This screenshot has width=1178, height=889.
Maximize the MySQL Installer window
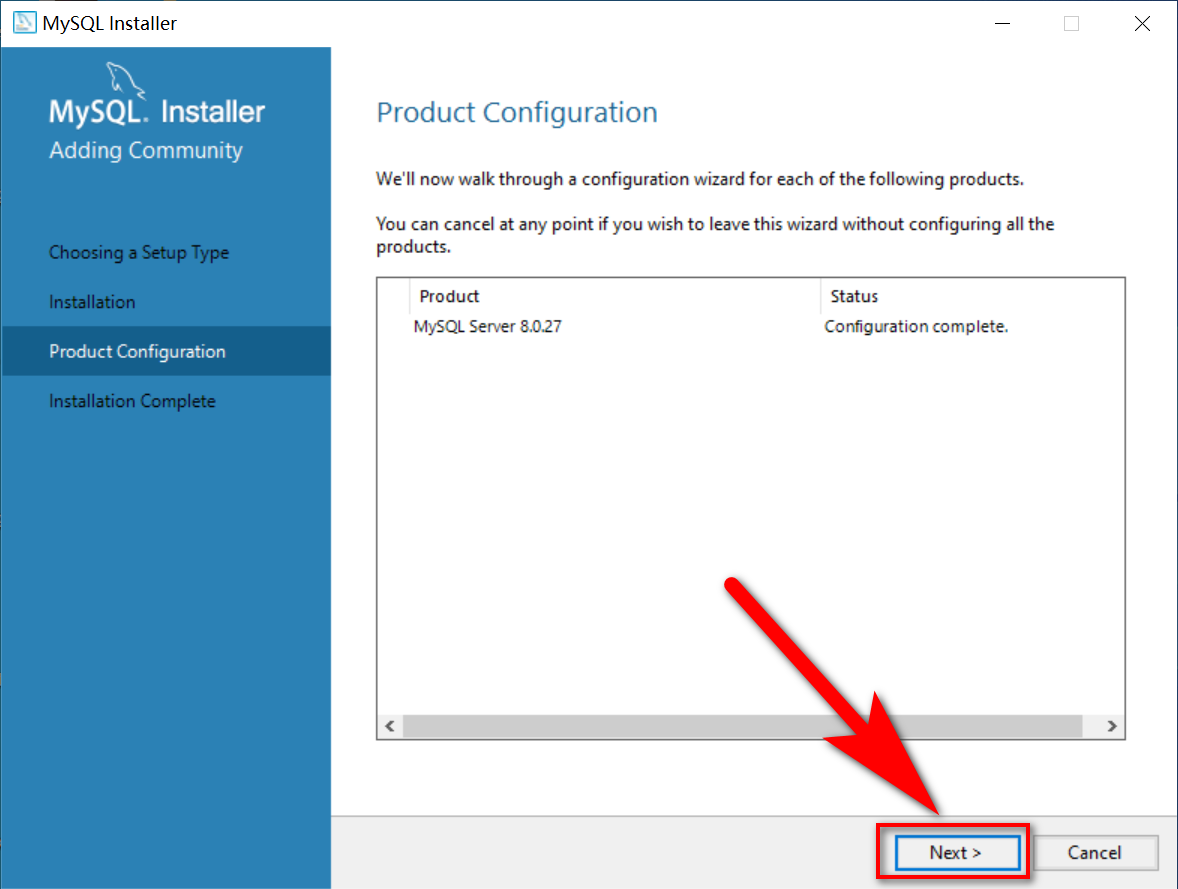pyautogui.click(x=1072, y=23)
